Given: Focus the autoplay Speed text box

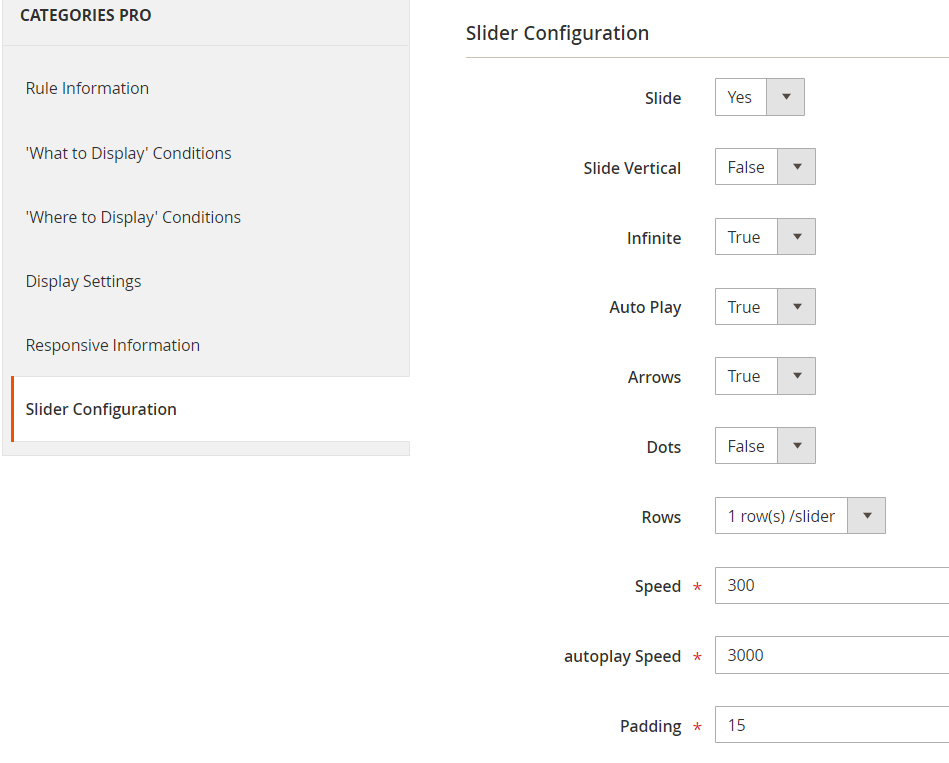Looking at the screenshot, I should tap(830, 656).
